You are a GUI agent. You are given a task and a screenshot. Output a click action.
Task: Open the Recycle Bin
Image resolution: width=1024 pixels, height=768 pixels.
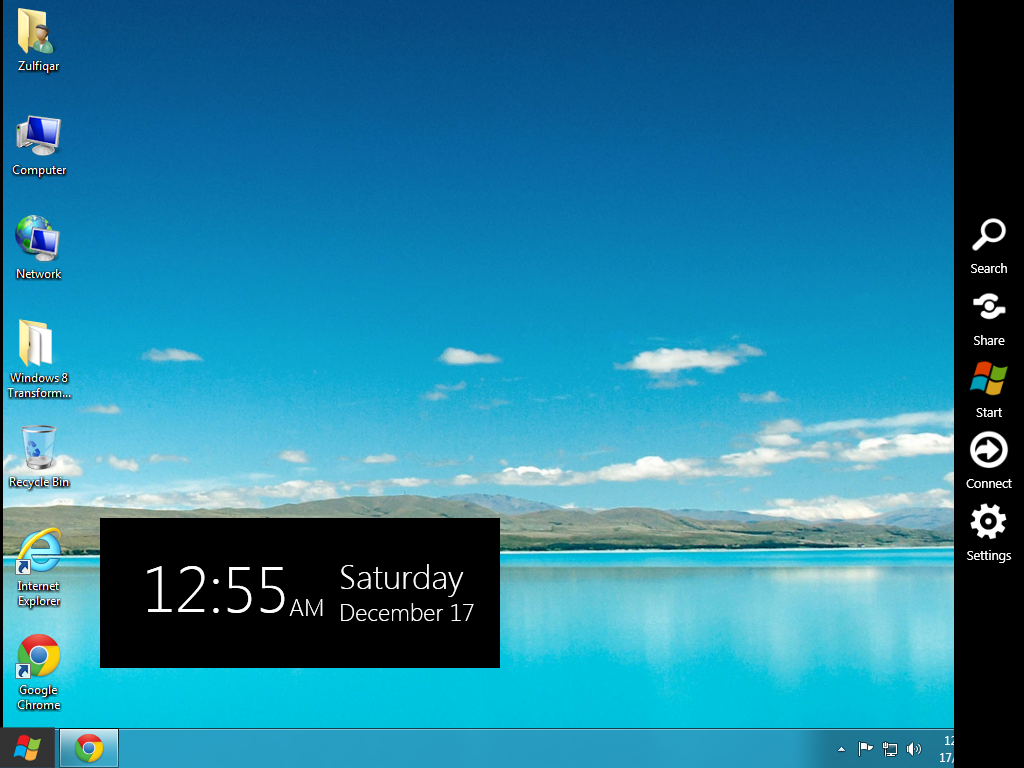point(38,452)
